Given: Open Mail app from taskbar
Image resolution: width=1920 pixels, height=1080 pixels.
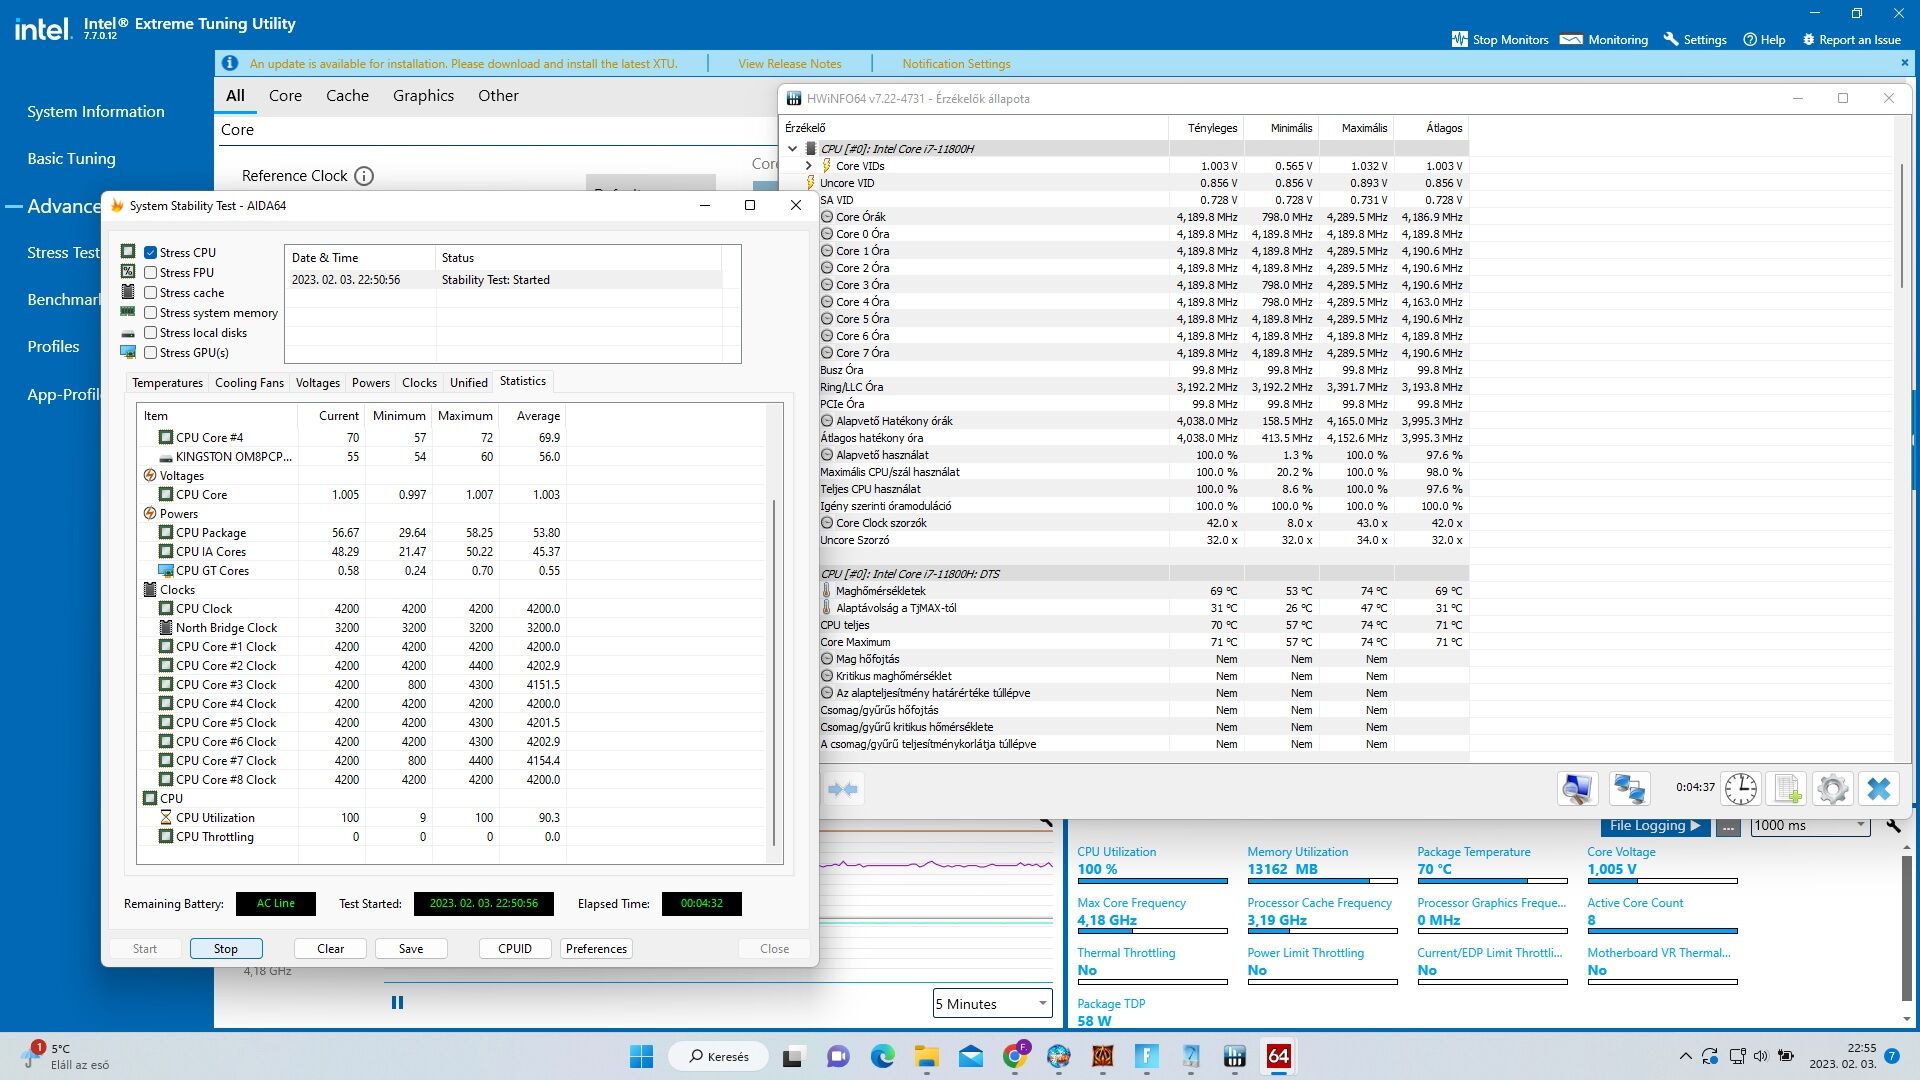Looking at the screenshot, I should 970,1056.
